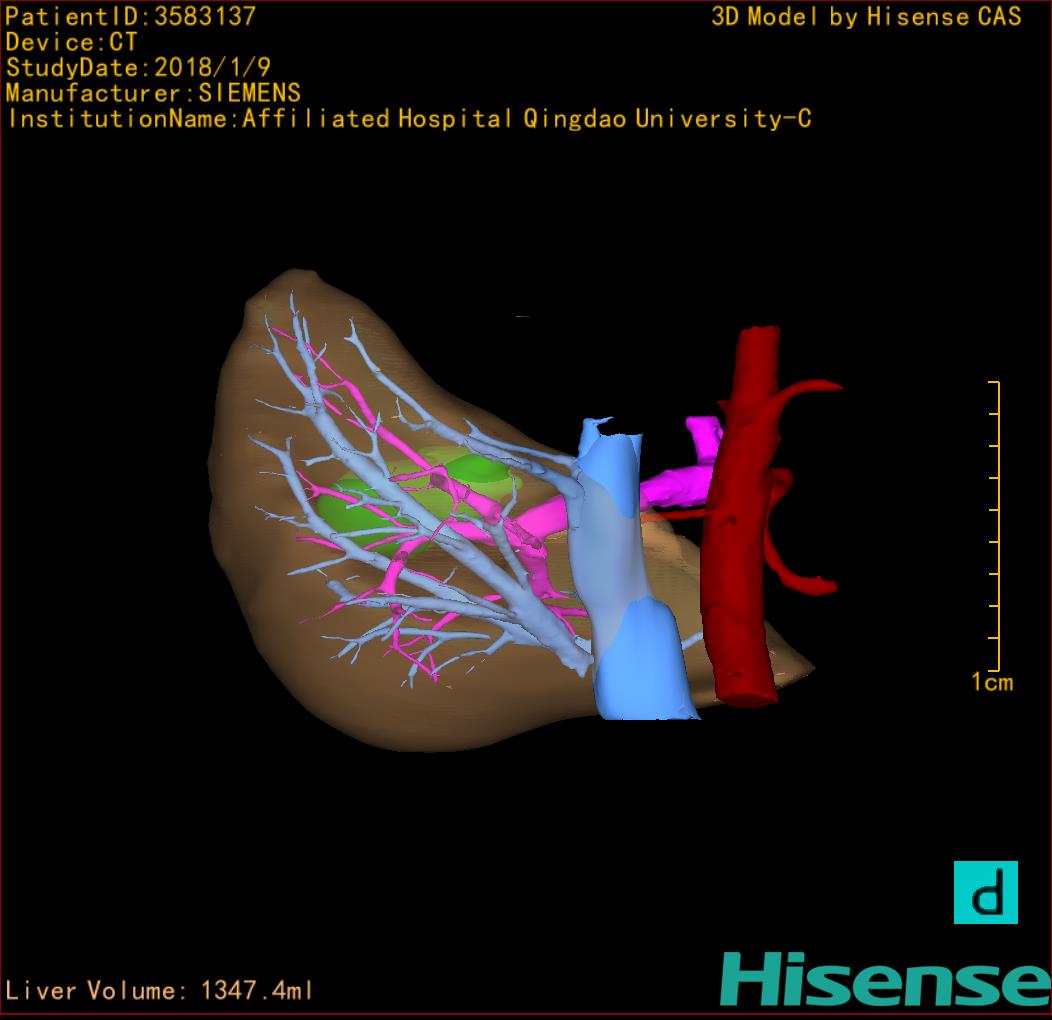Click the Liver Volume: 1347.4ml readout
The height and width of the screenshot is (1020, 1052).
click(159, 991)
